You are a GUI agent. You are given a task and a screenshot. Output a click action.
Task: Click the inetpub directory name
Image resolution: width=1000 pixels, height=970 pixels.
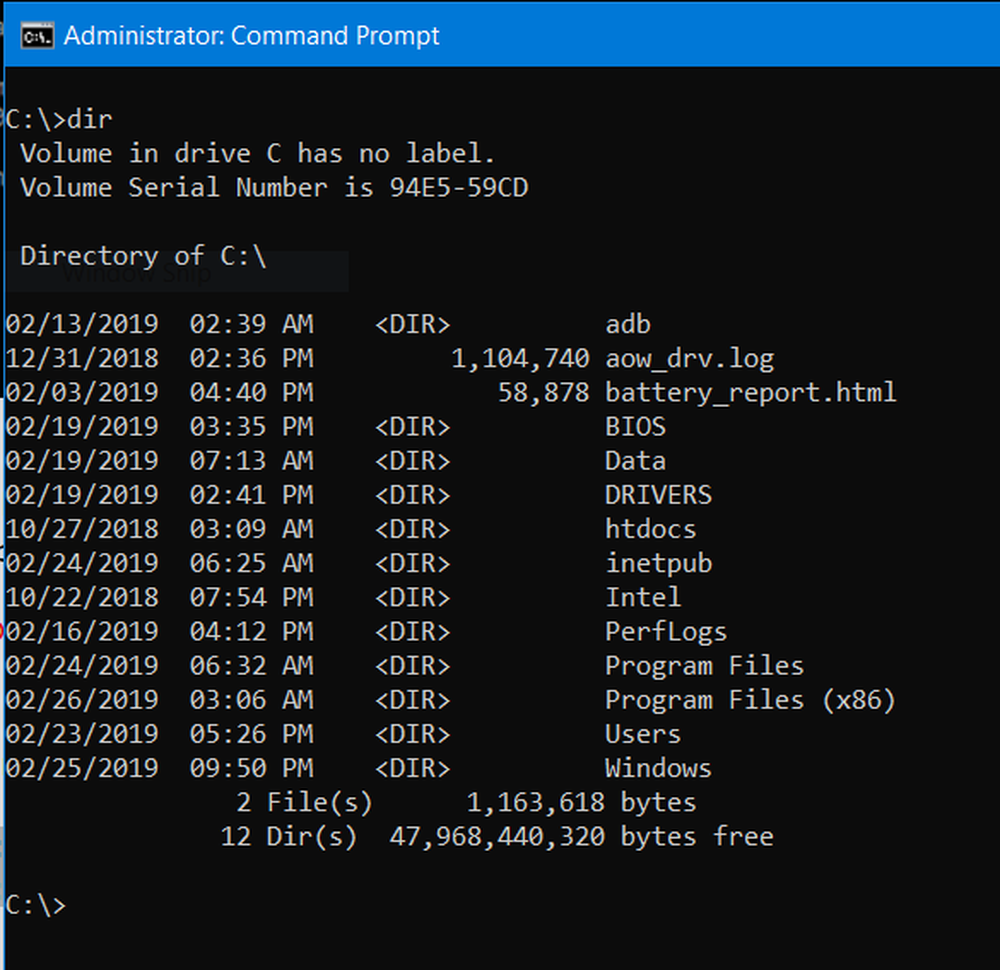658,563
